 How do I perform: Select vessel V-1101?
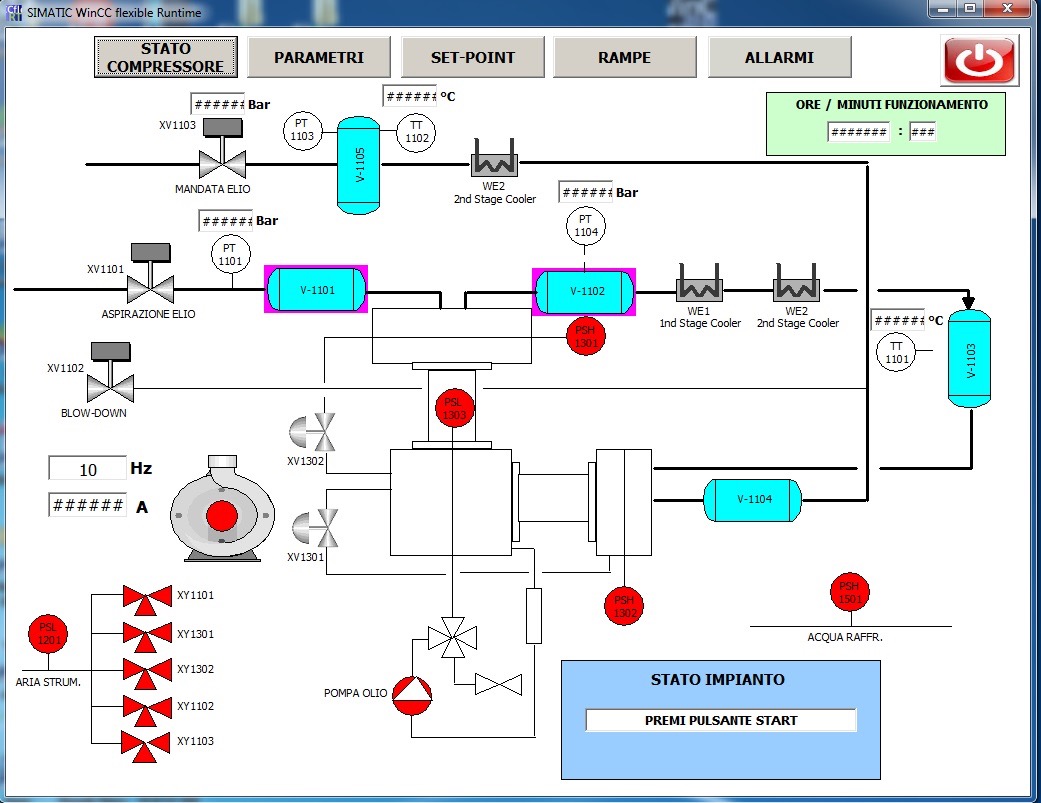click(x=316, y=289)
